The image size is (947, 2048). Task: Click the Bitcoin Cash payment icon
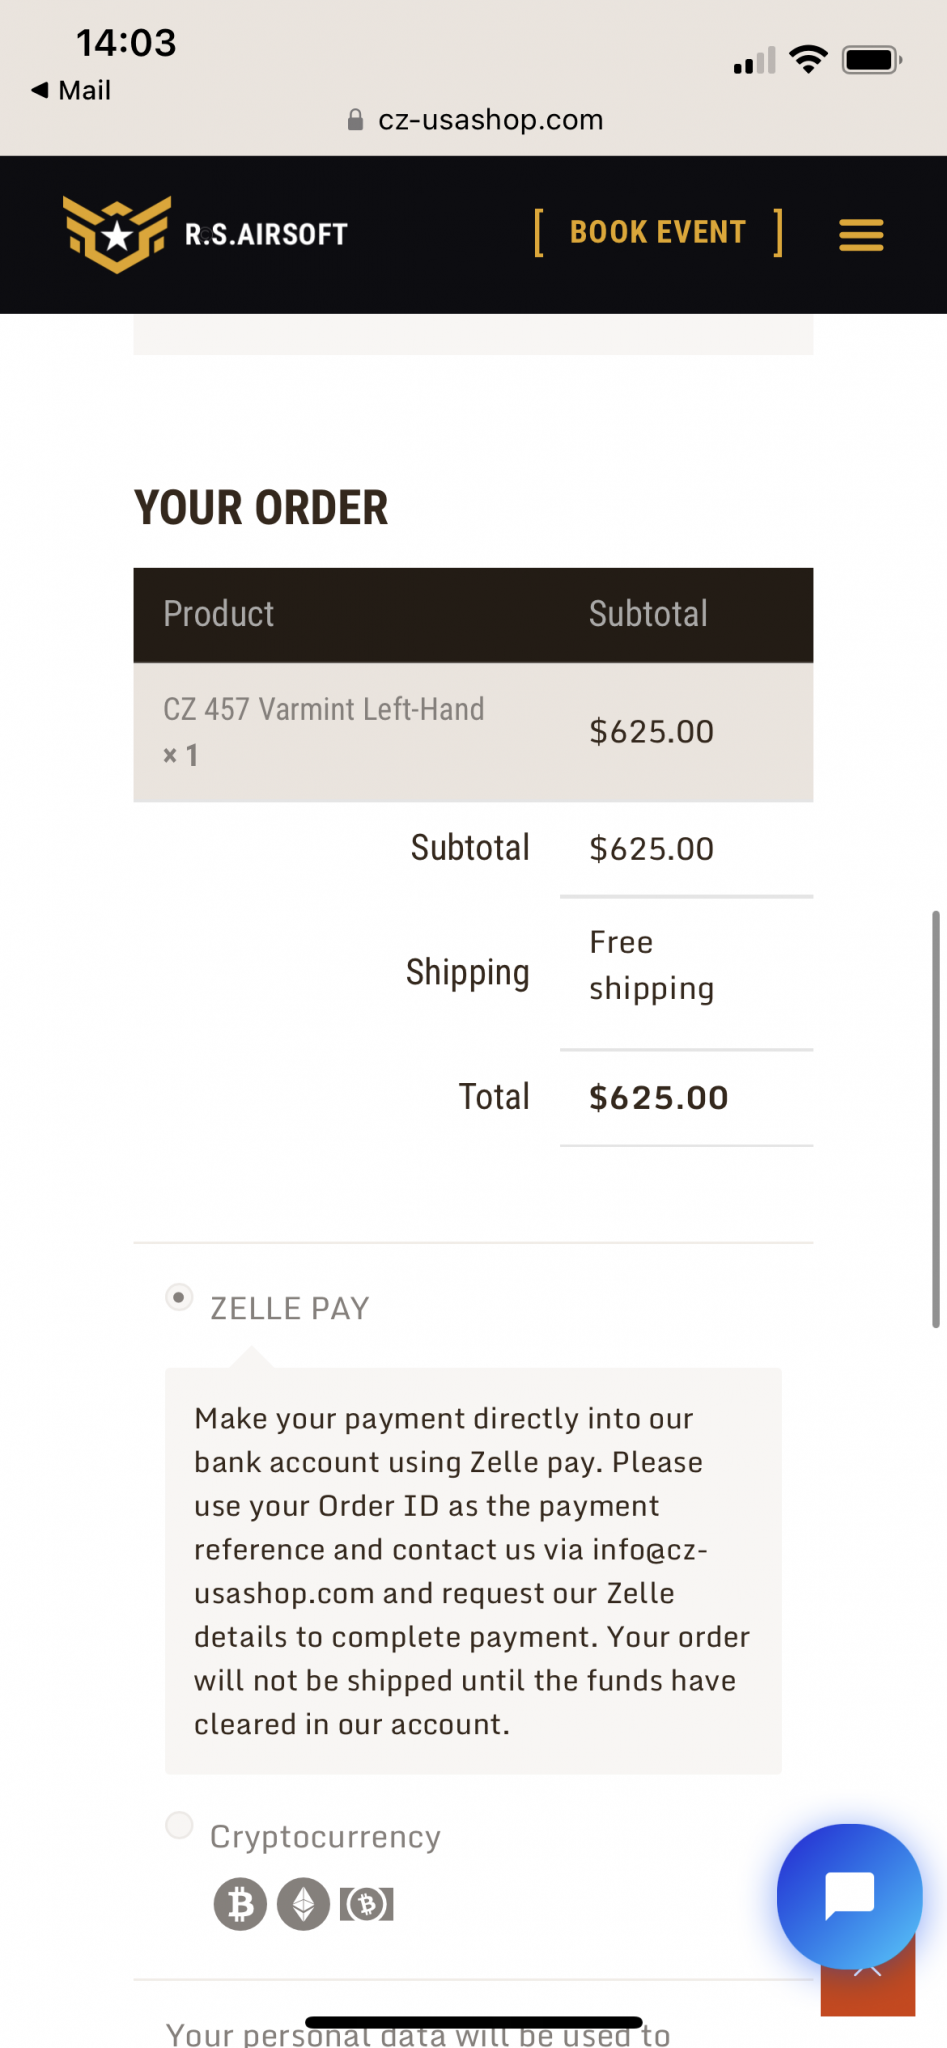367,1904
